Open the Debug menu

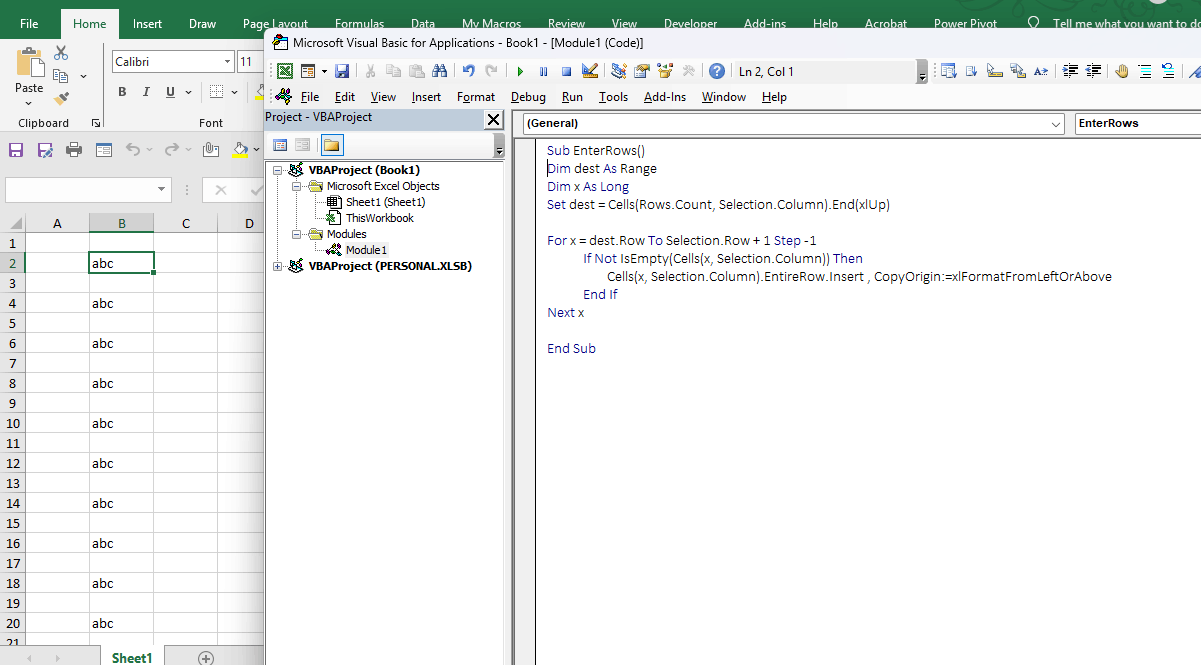[x=528, y=97]
